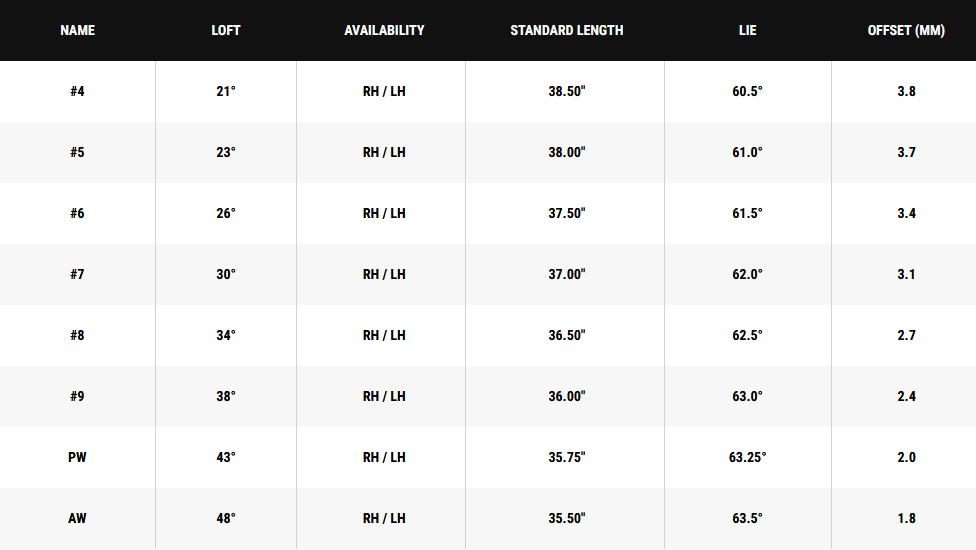This screenshot has height=550, width=976.
Task: Click the STANDARD LENGTH header
Action: [x=566, y=31]
